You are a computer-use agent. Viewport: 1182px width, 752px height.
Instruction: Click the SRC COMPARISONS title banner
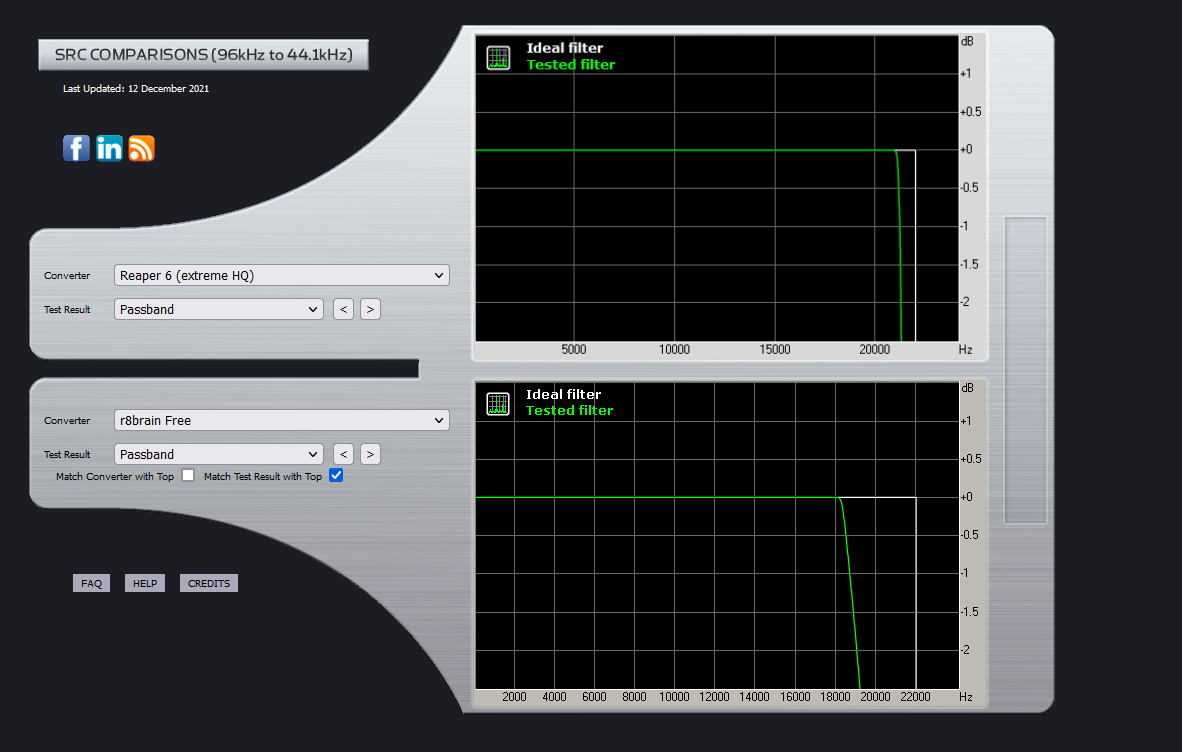[204, 55]
